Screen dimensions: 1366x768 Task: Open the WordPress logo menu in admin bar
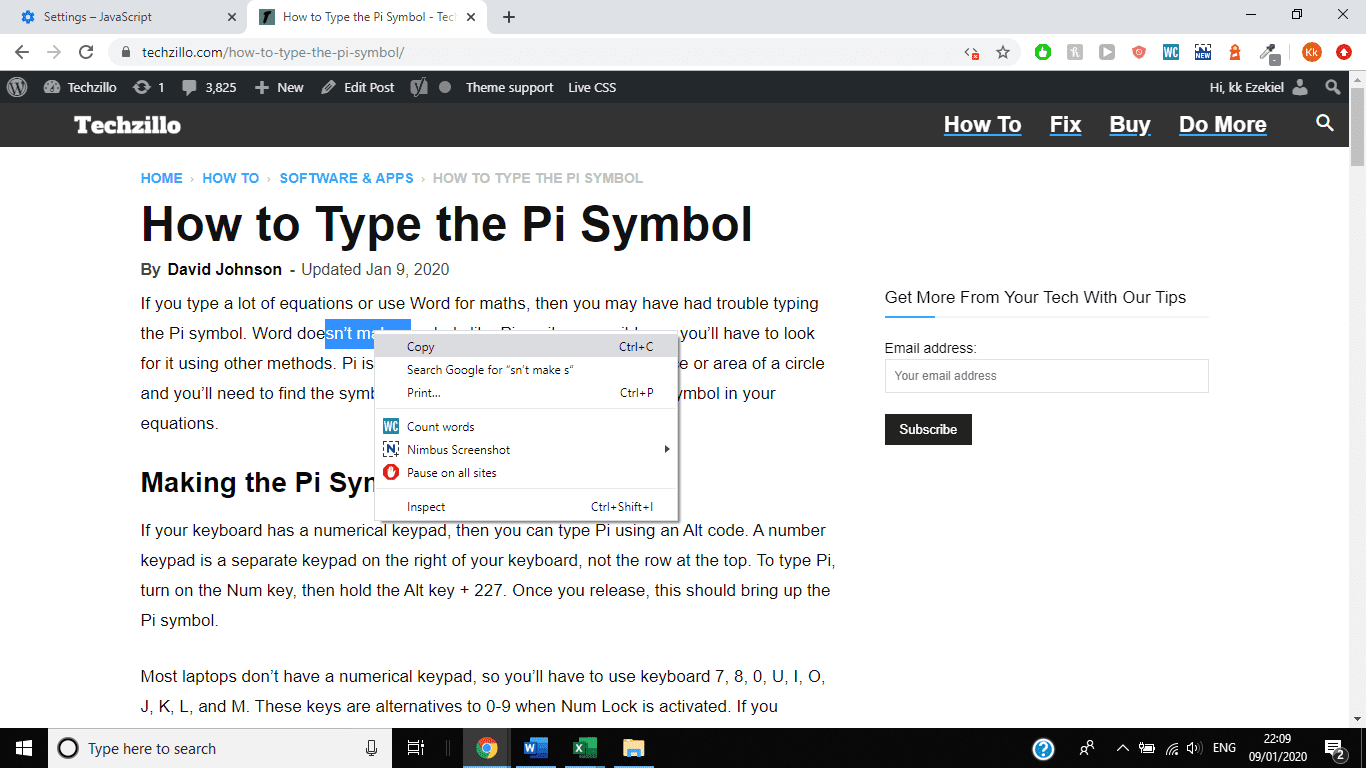pos(16,87)
